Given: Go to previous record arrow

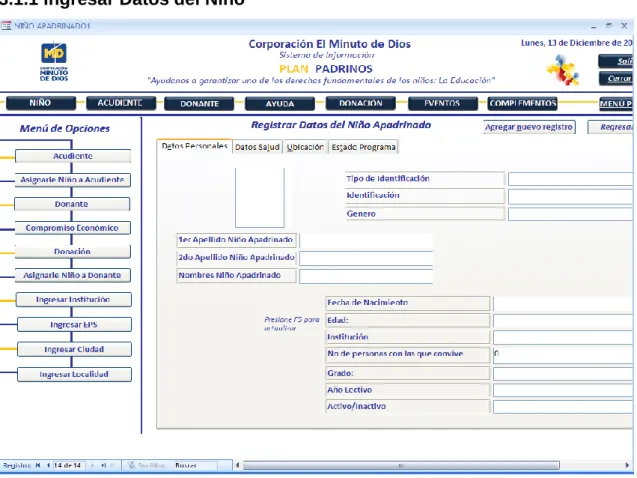Looking at the screenshot, I should [48, 465].
